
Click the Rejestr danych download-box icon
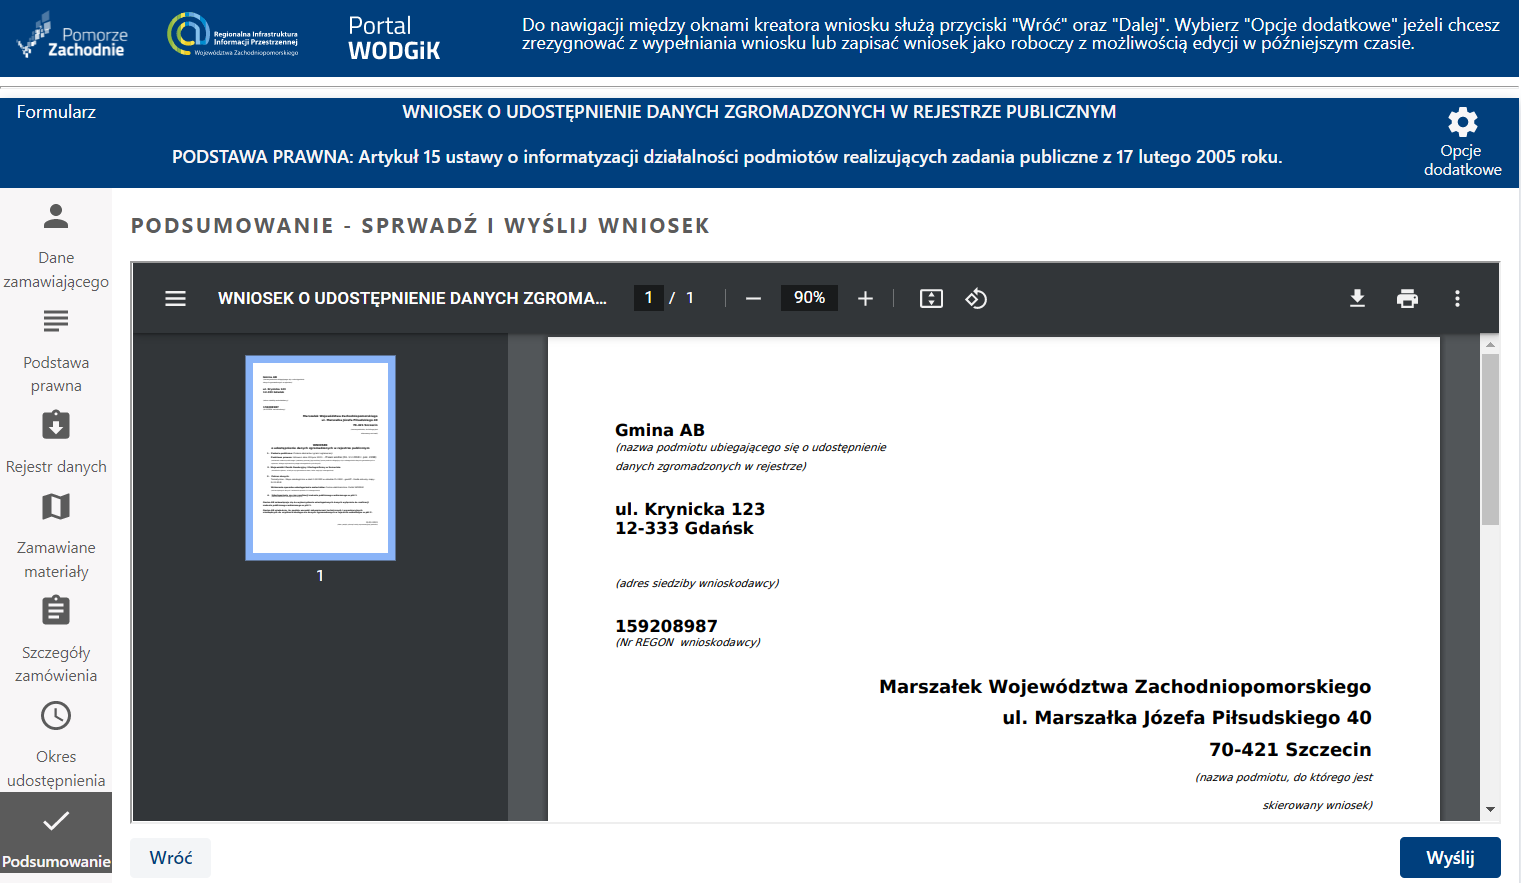(x=55, y=424)
